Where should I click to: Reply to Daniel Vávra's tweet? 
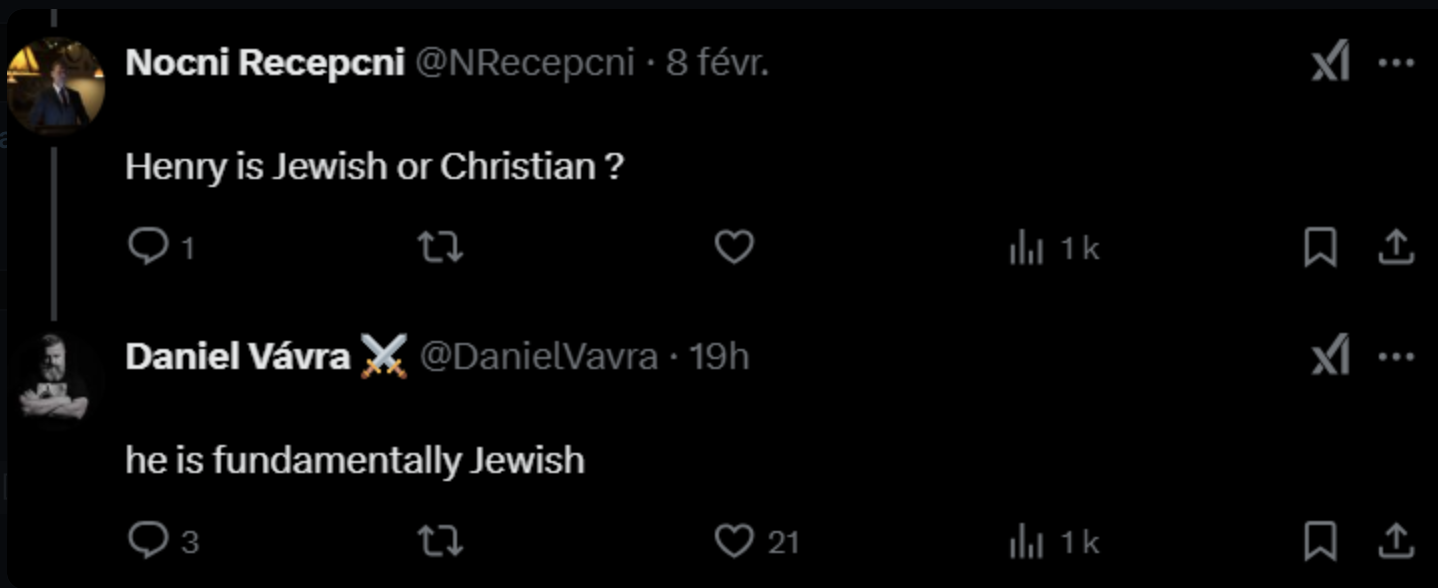(x=149, y=541)
